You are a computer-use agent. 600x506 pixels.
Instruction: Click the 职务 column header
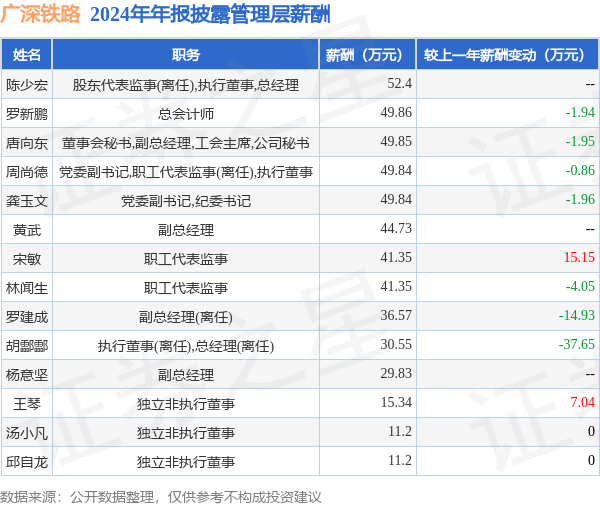tap(186, 55)
